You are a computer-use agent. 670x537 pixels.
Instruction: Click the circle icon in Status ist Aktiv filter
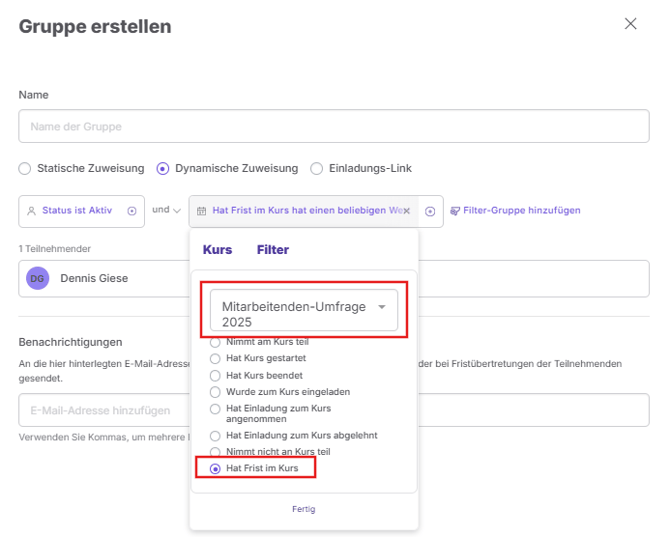132,211
